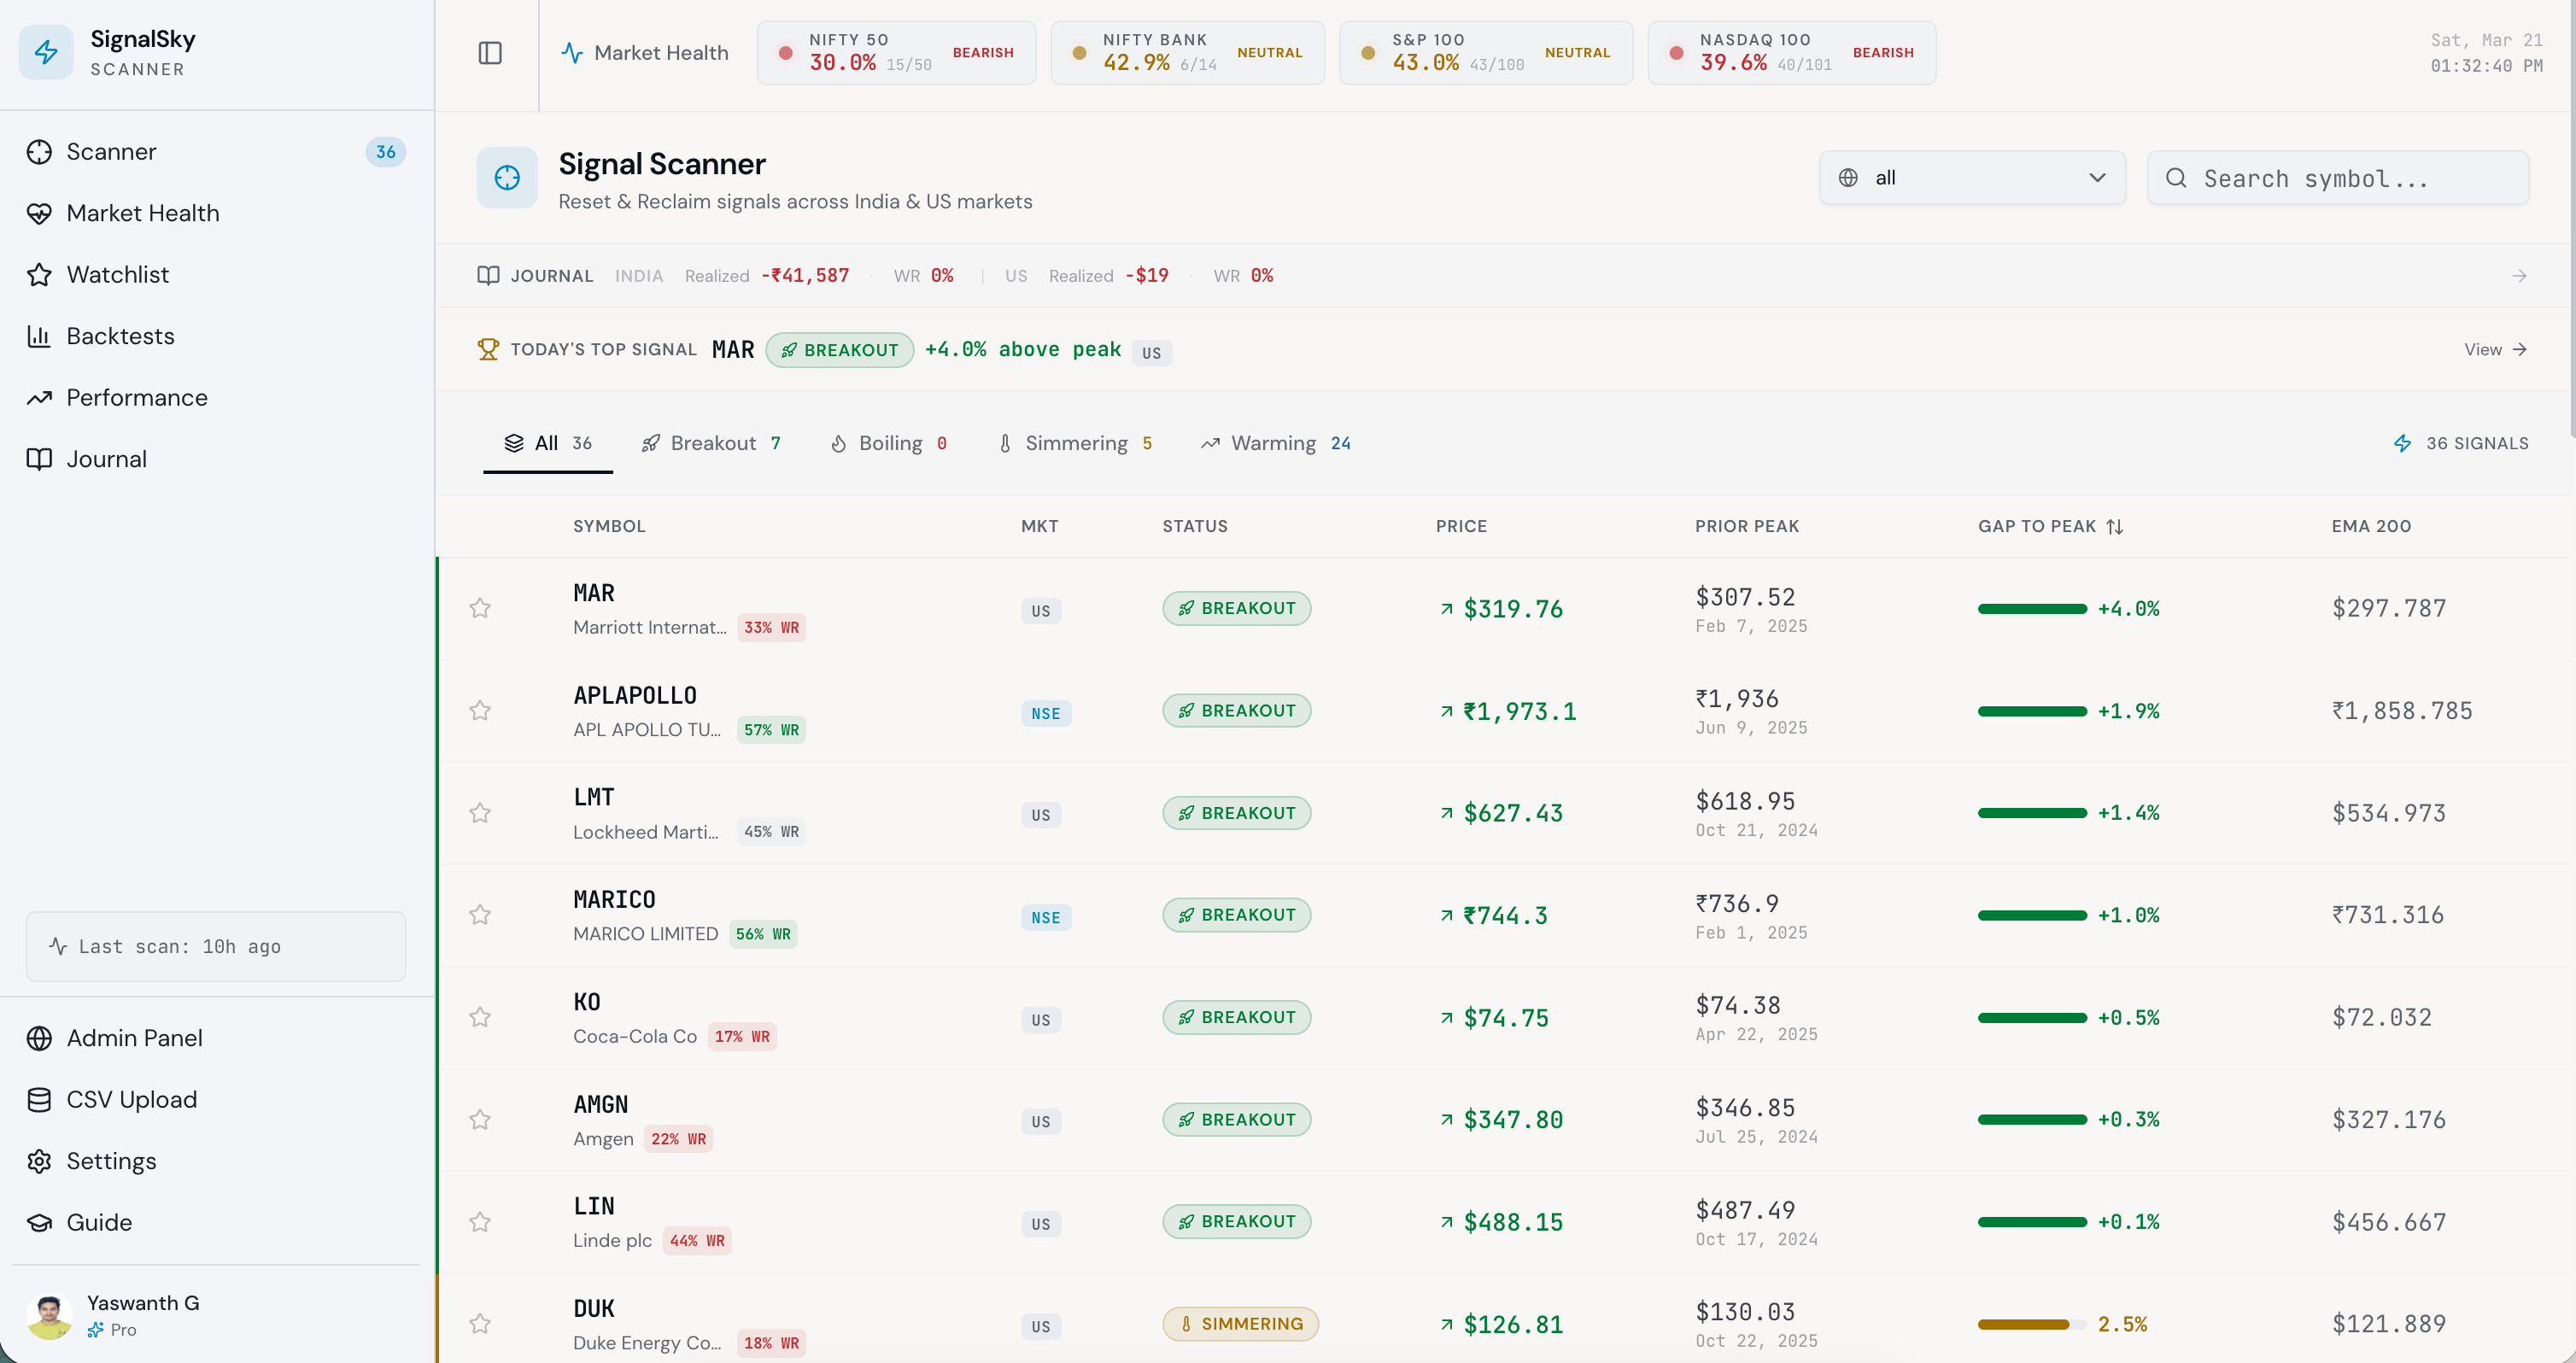Open the Guide page

tap(216, 1222)
